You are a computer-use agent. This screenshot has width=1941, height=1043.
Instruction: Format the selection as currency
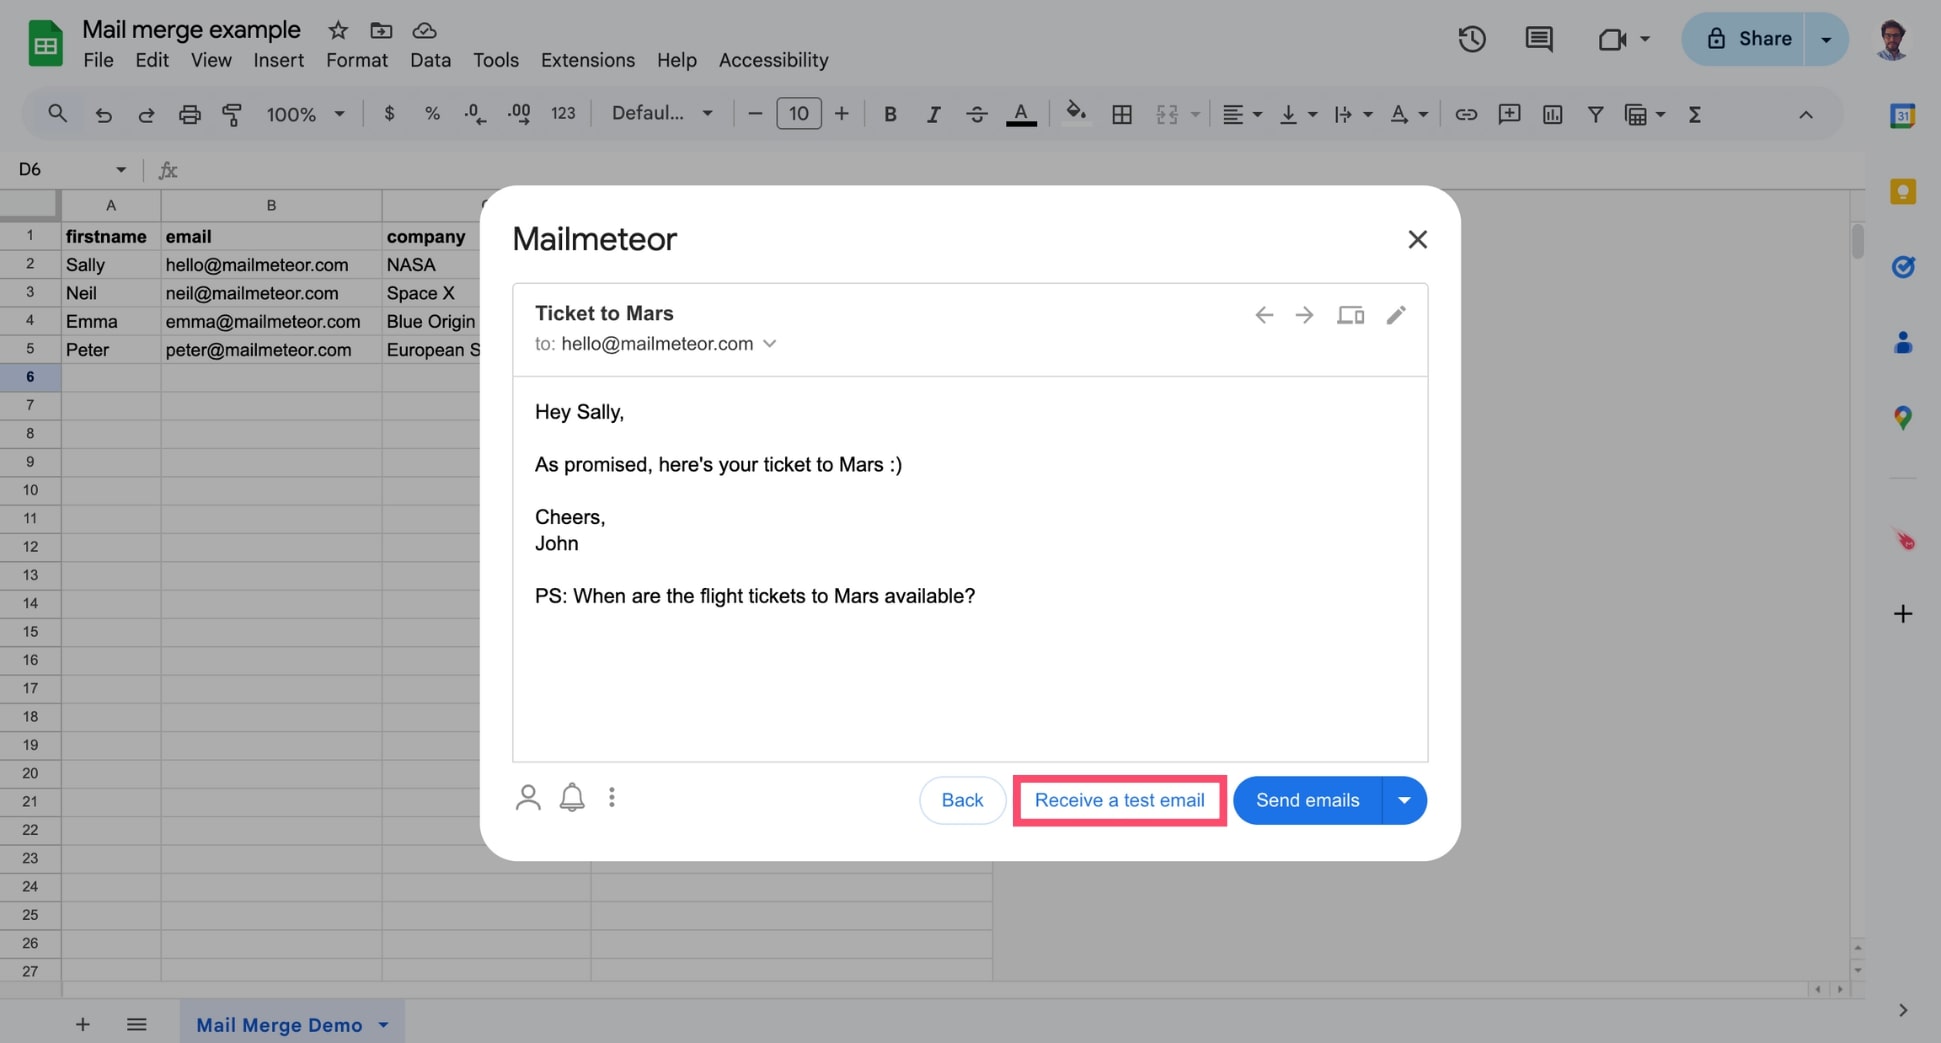pyautogui.click(x=389, y=114)
